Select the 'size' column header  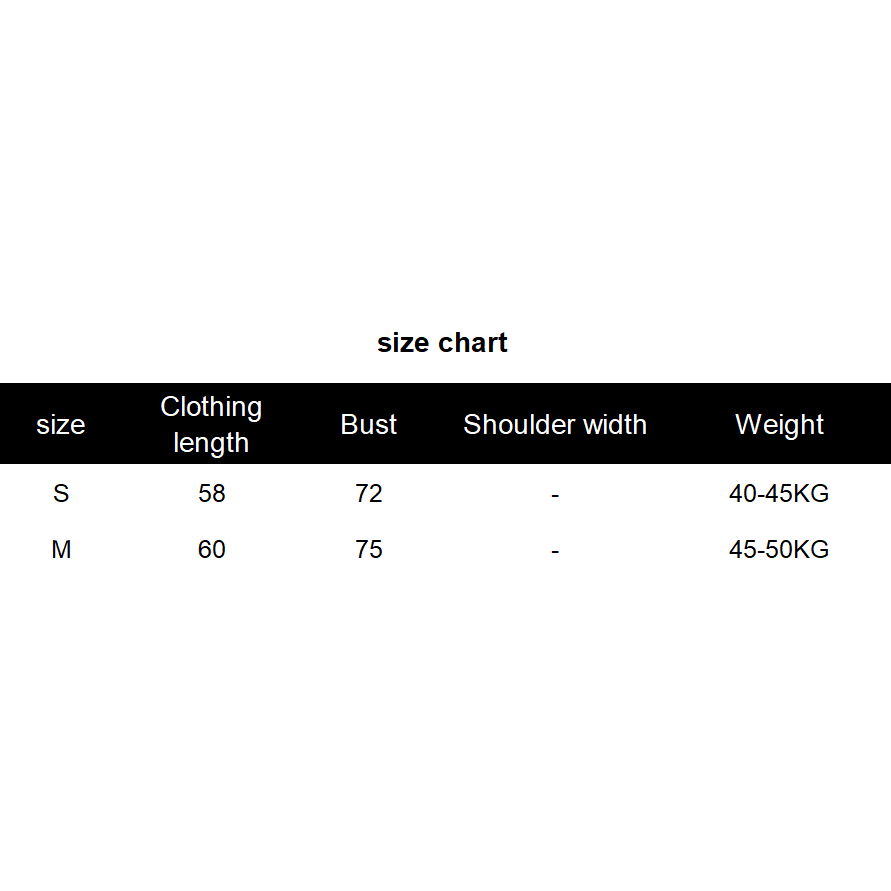(61, 424)
